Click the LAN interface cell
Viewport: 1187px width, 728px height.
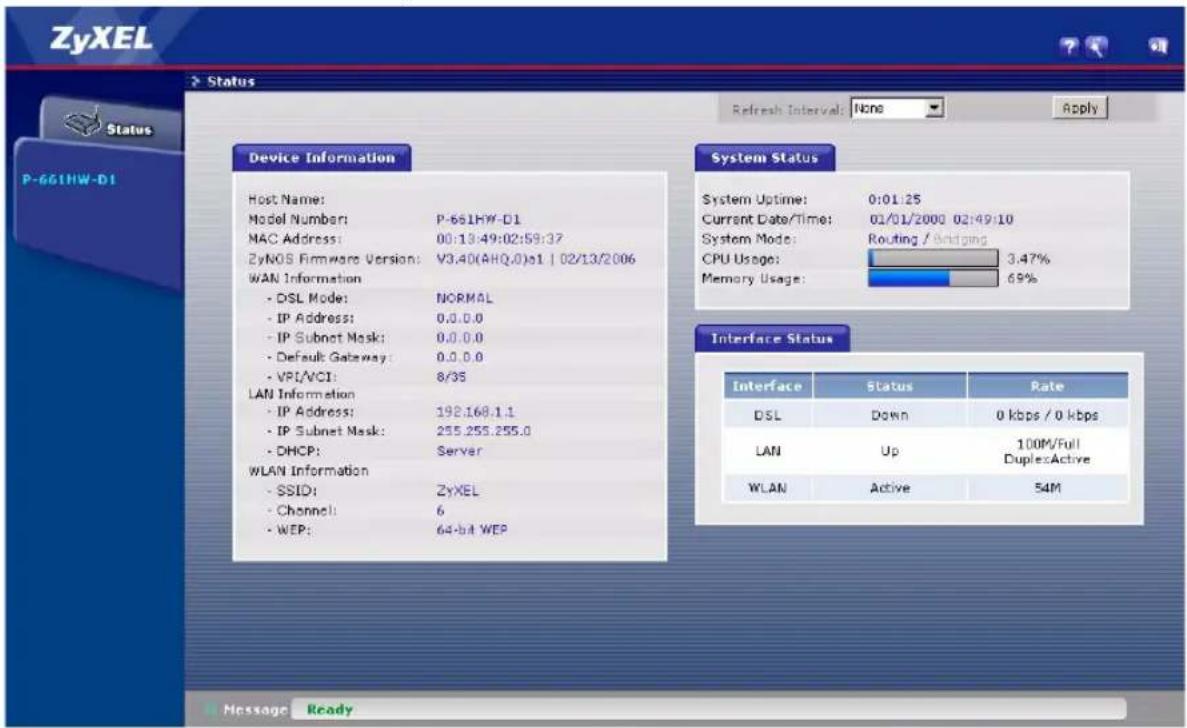[768, 451]
